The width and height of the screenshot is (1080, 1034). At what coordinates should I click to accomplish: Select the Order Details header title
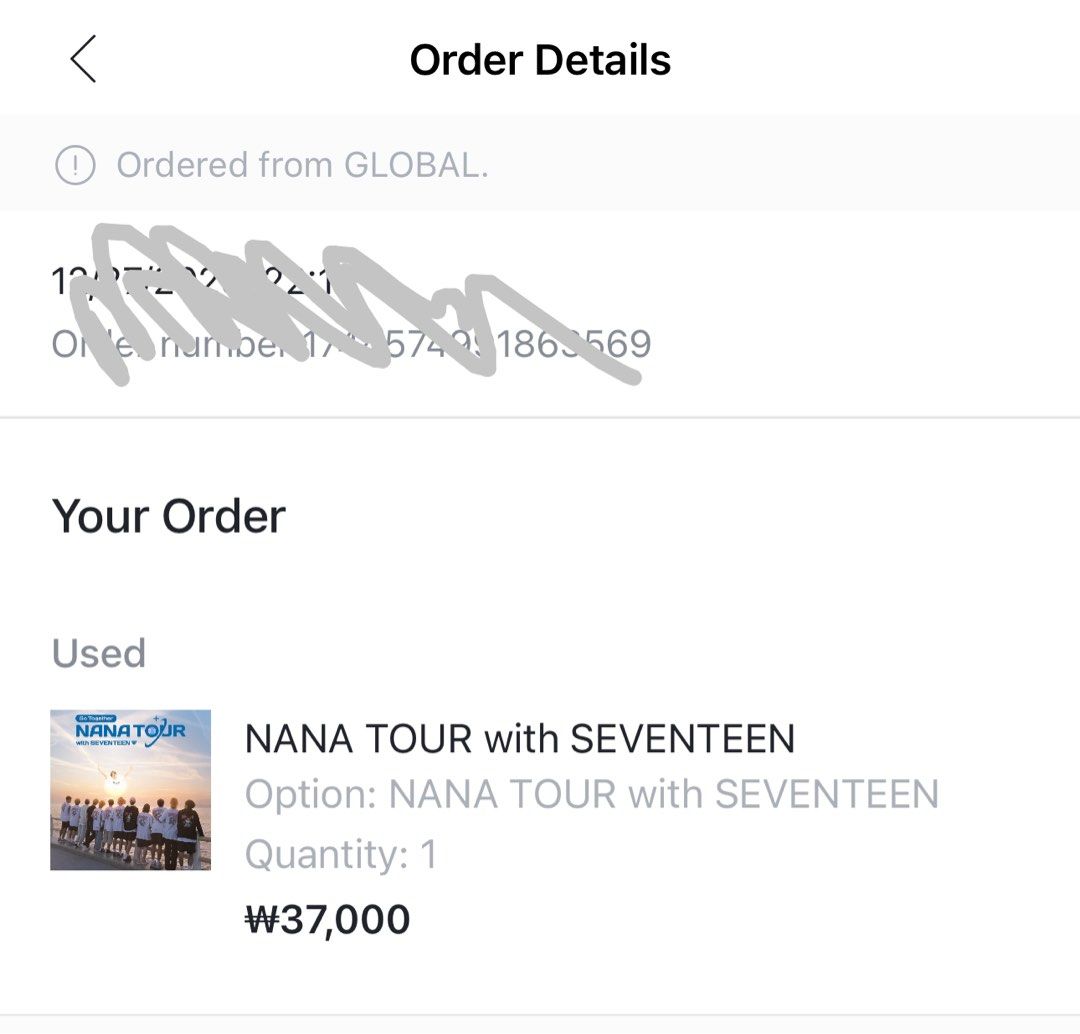[x=540, y=59]
